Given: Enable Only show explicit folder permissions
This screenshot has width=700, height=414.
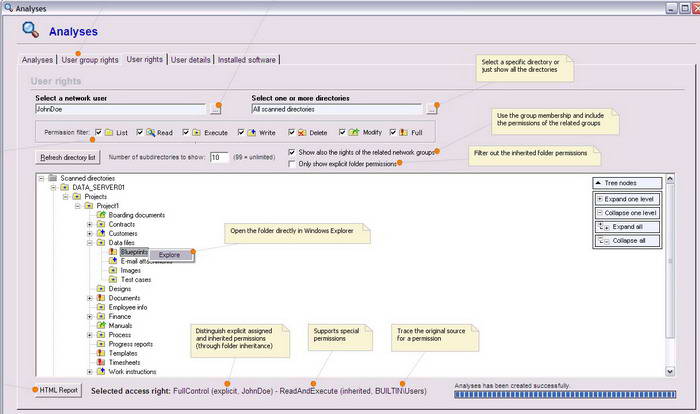Looking at the screenshot, I should [292, 164].
